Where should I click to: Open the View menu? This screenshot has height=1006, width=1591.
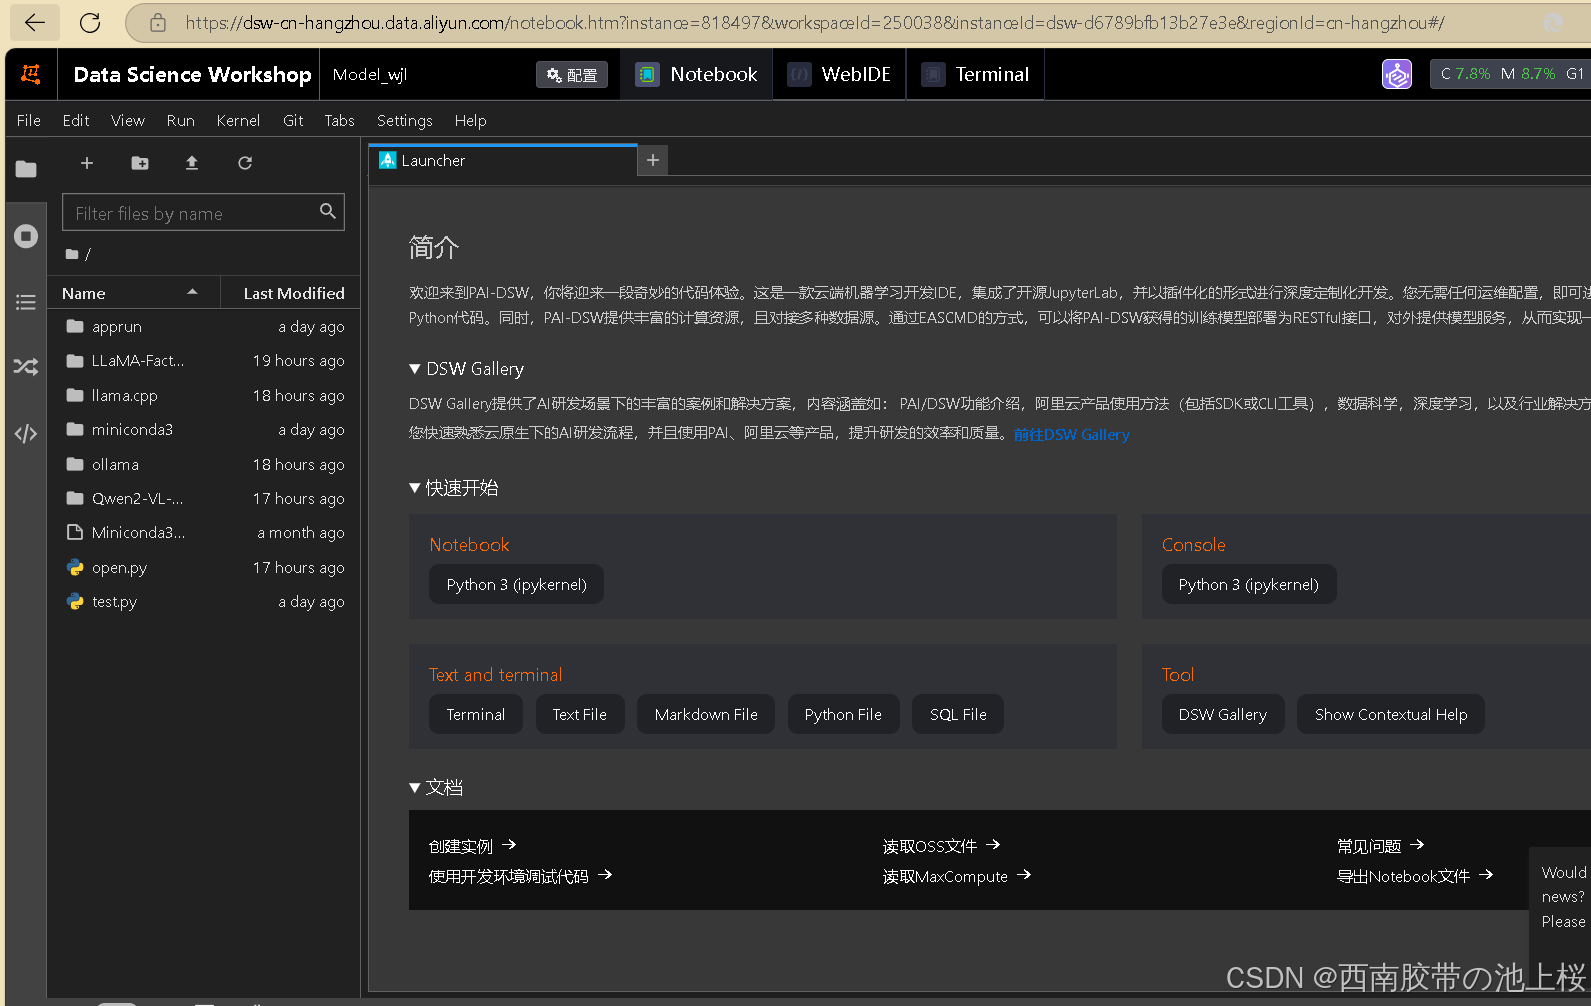[x=128, y=120]
